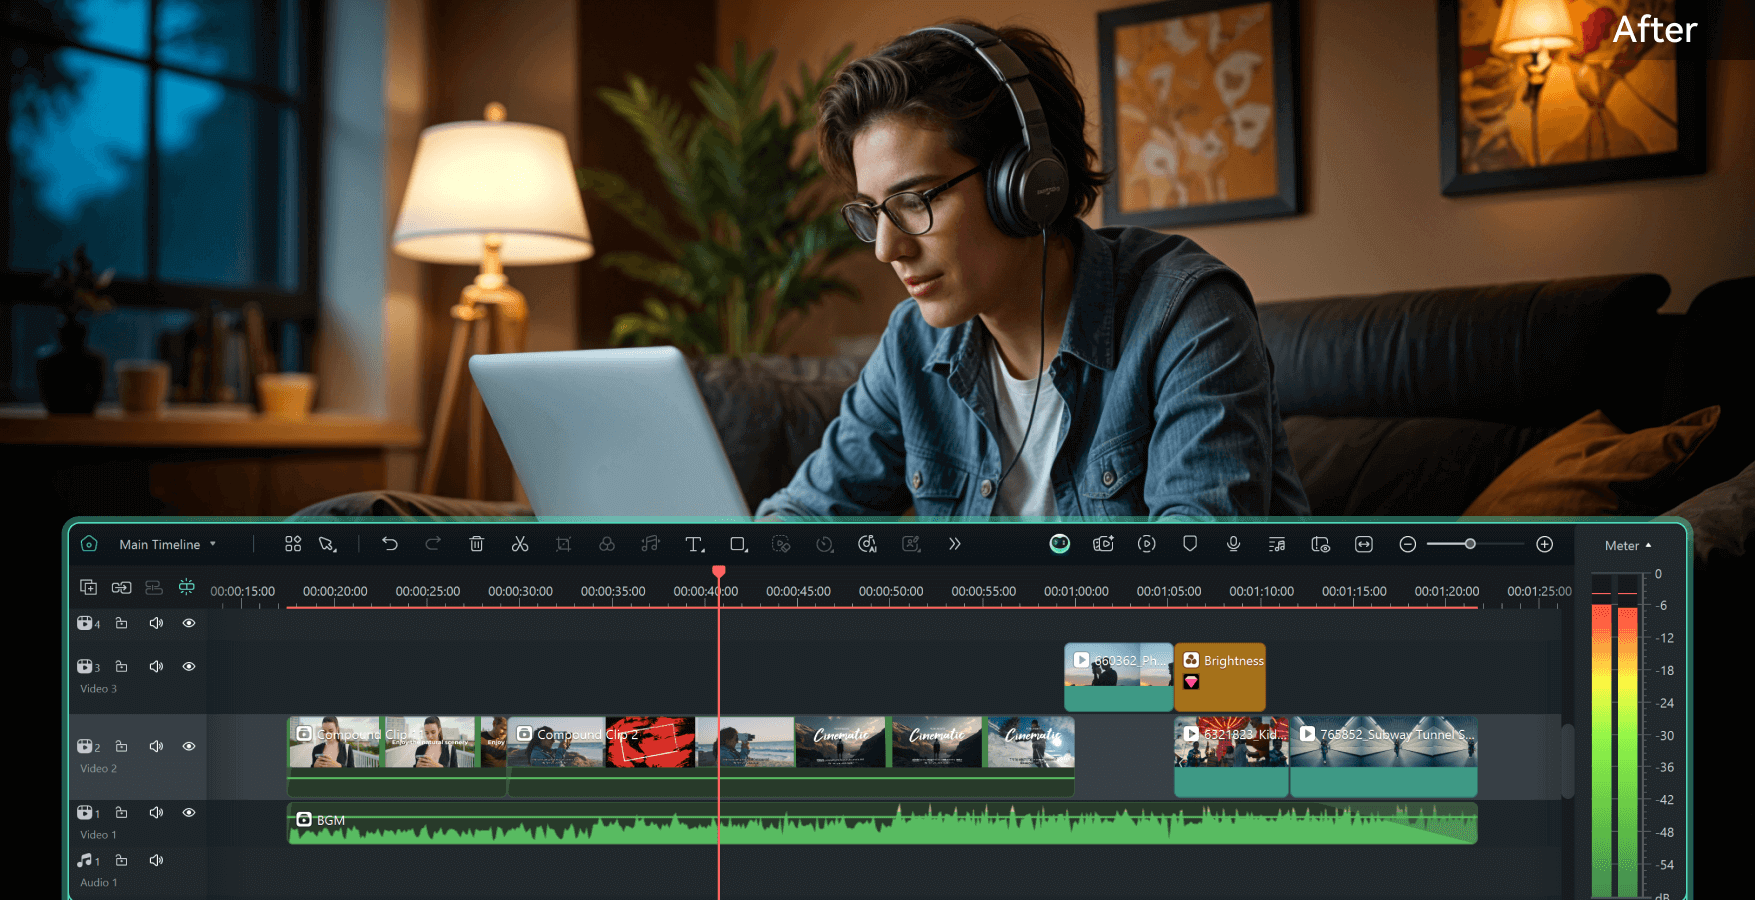Select the Brightness effect clip
The height and width of the screenshot is (900, 1755).
pyautogui.click(x=1220, y=677)
